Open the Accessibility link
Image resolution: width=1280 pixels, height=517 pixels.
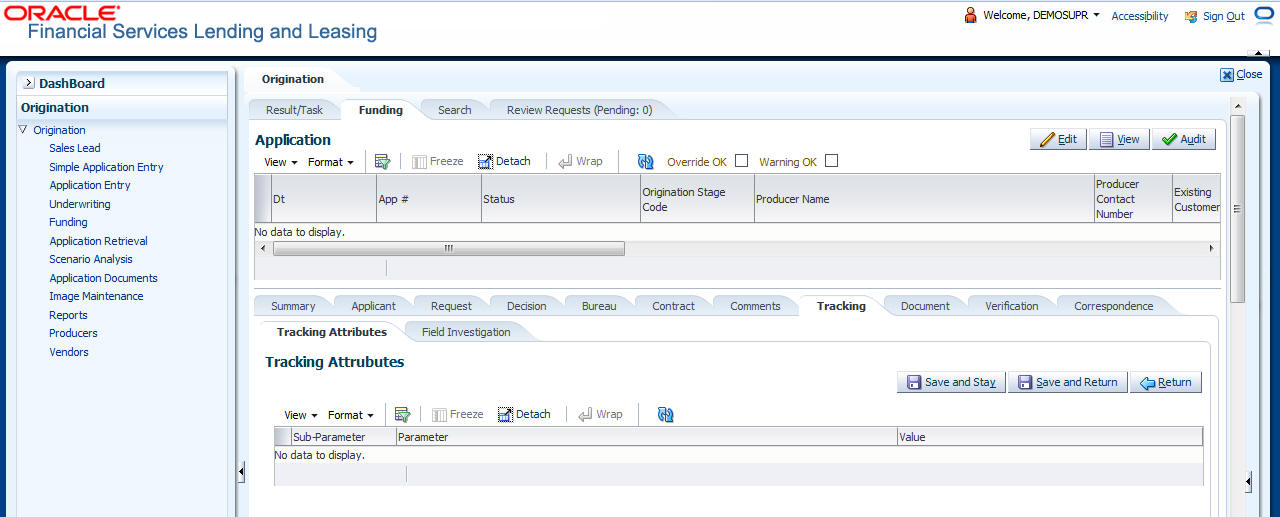tap(1140, 16)
